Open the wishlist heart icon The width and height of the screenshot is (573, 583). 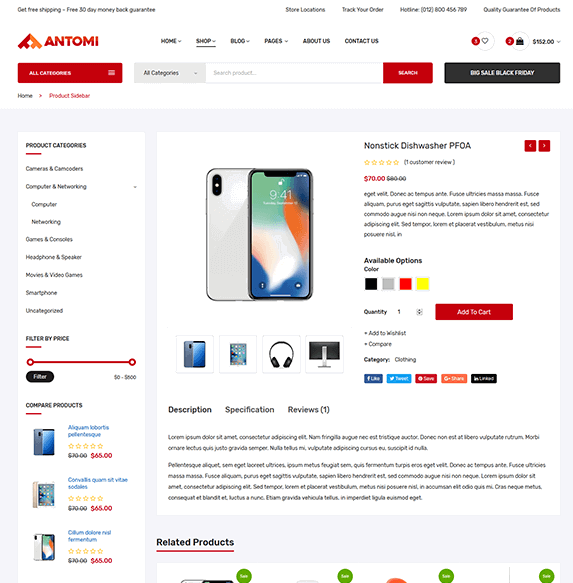click(485, 41)
